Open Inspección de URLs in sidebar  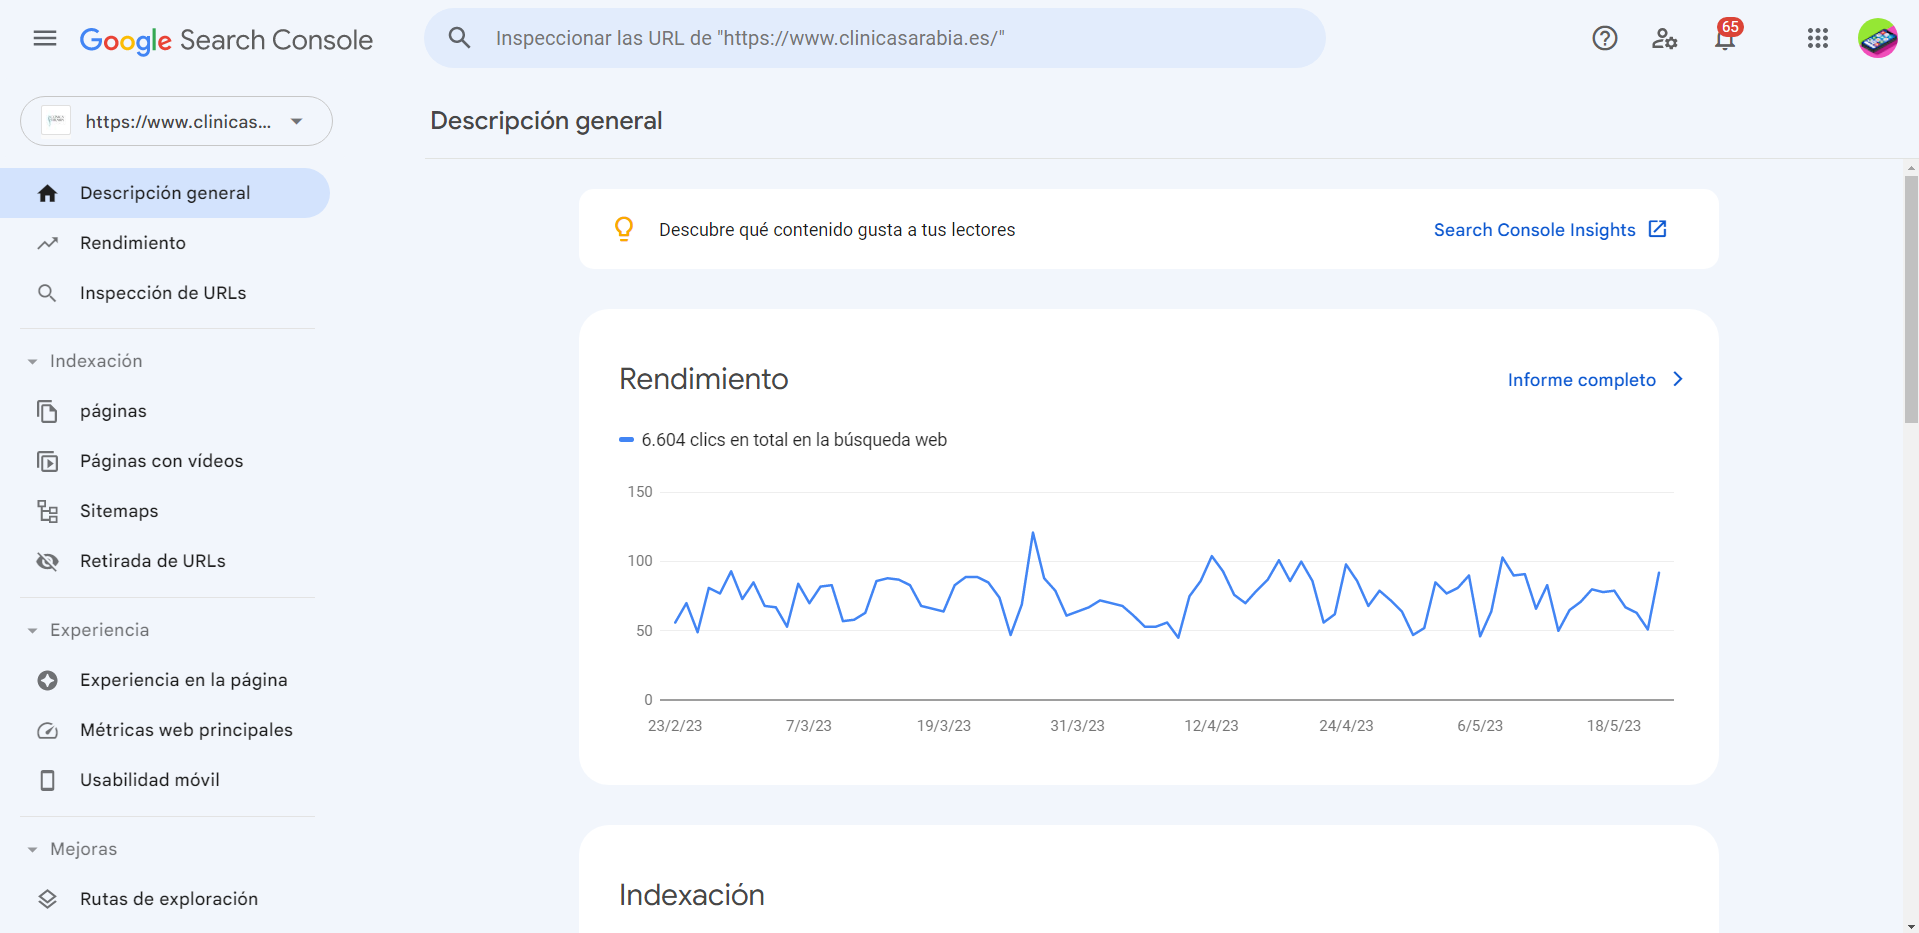[165, 293]
